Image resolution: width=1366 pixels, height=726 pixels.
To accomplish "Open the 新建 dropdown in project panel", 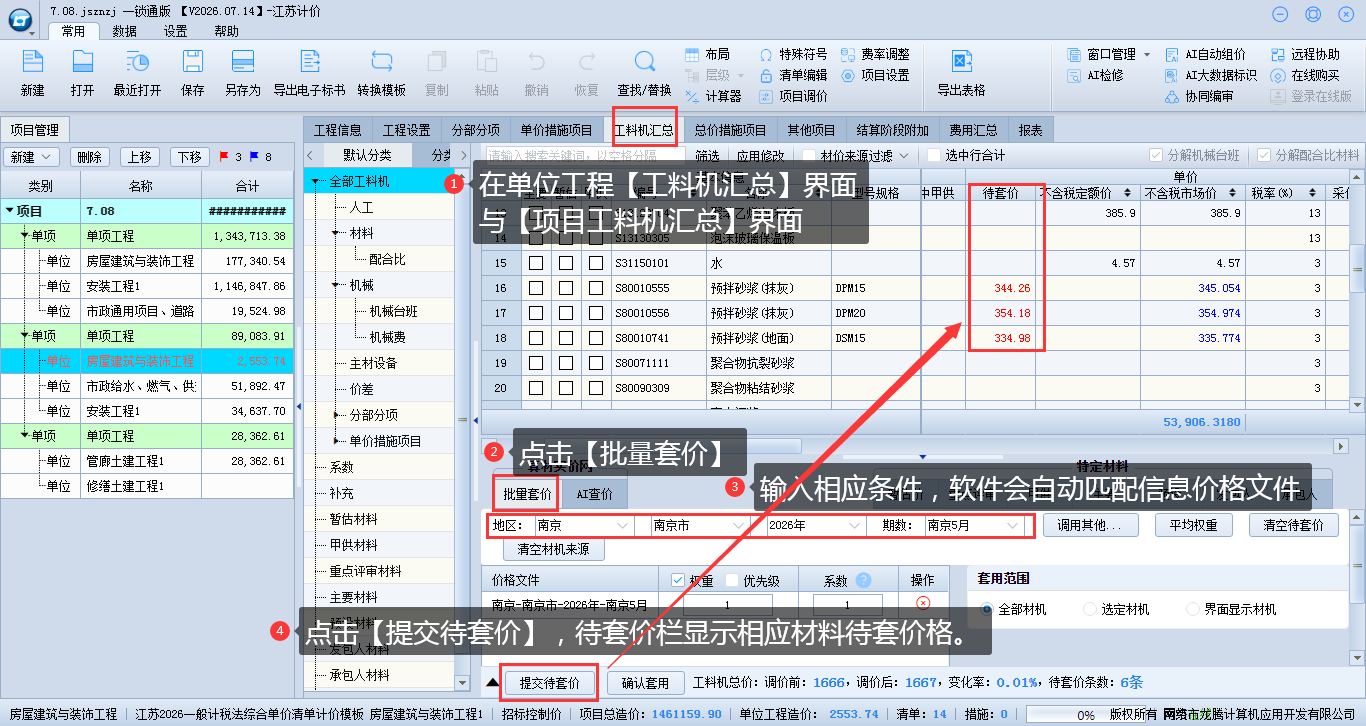I will pyautogui.click(x=32, y=157).
